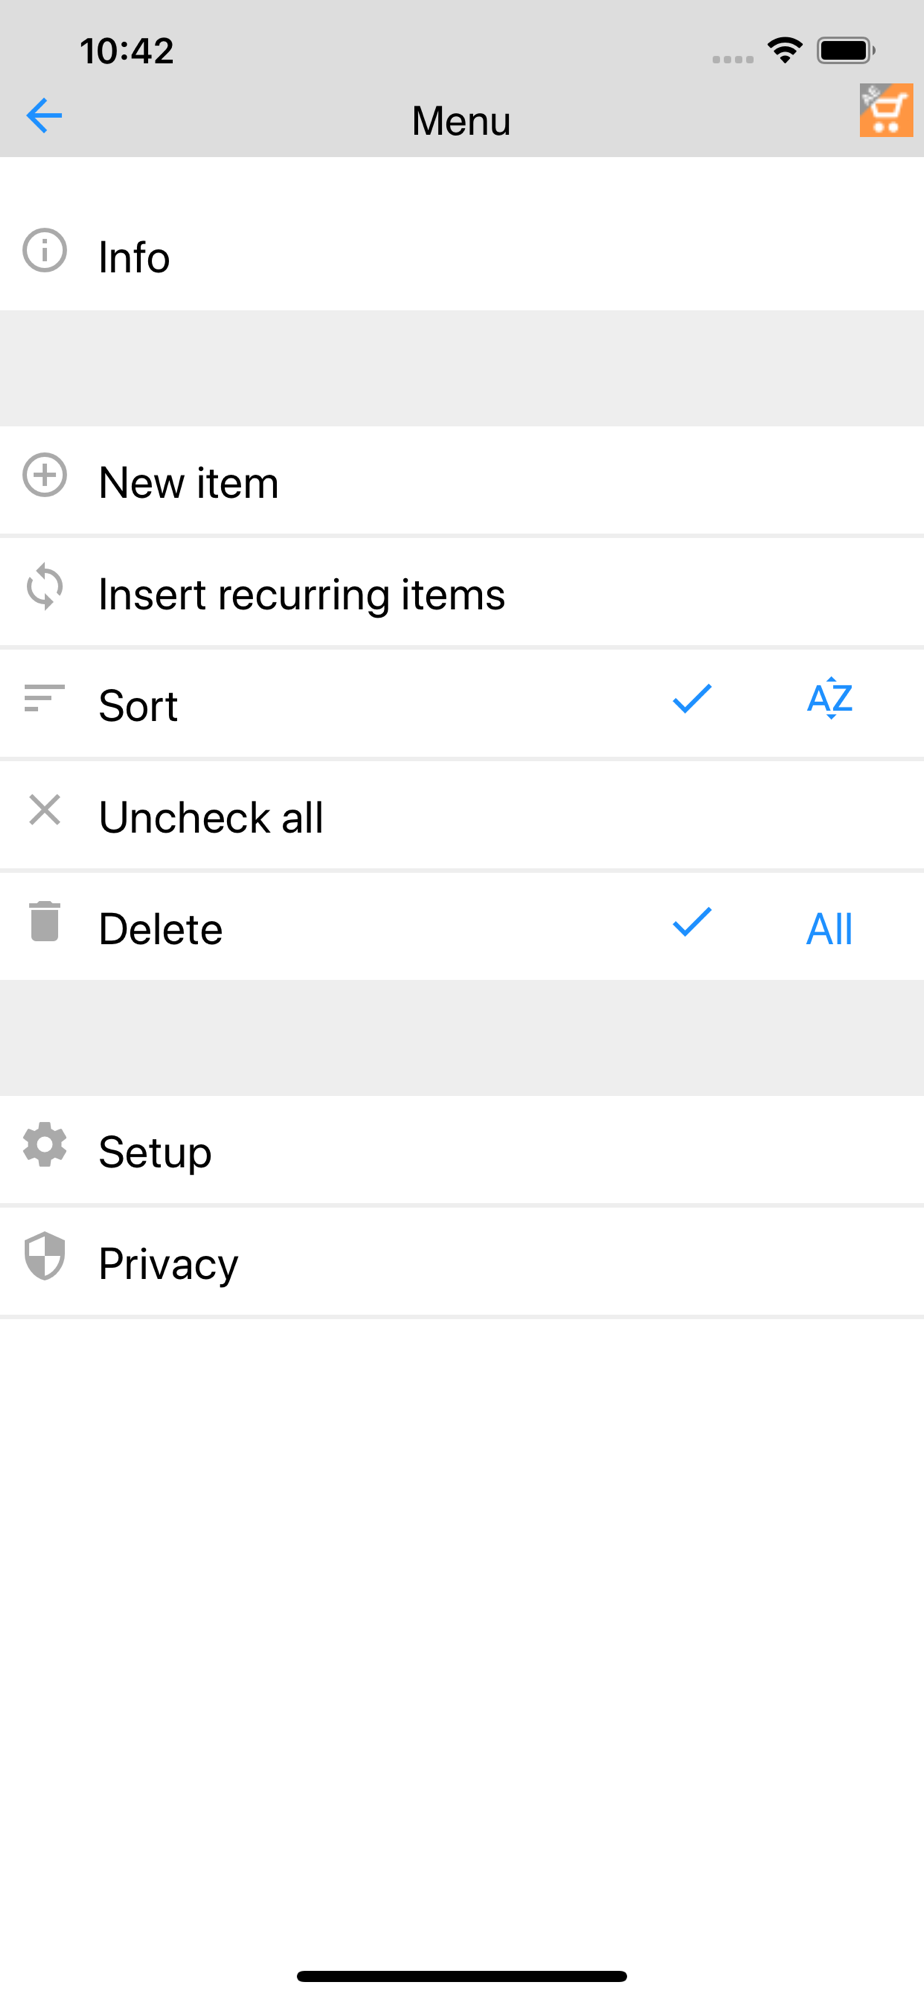Choose the AZ alphabetical sort option
924x2000 pixels.
coord(830,698)
